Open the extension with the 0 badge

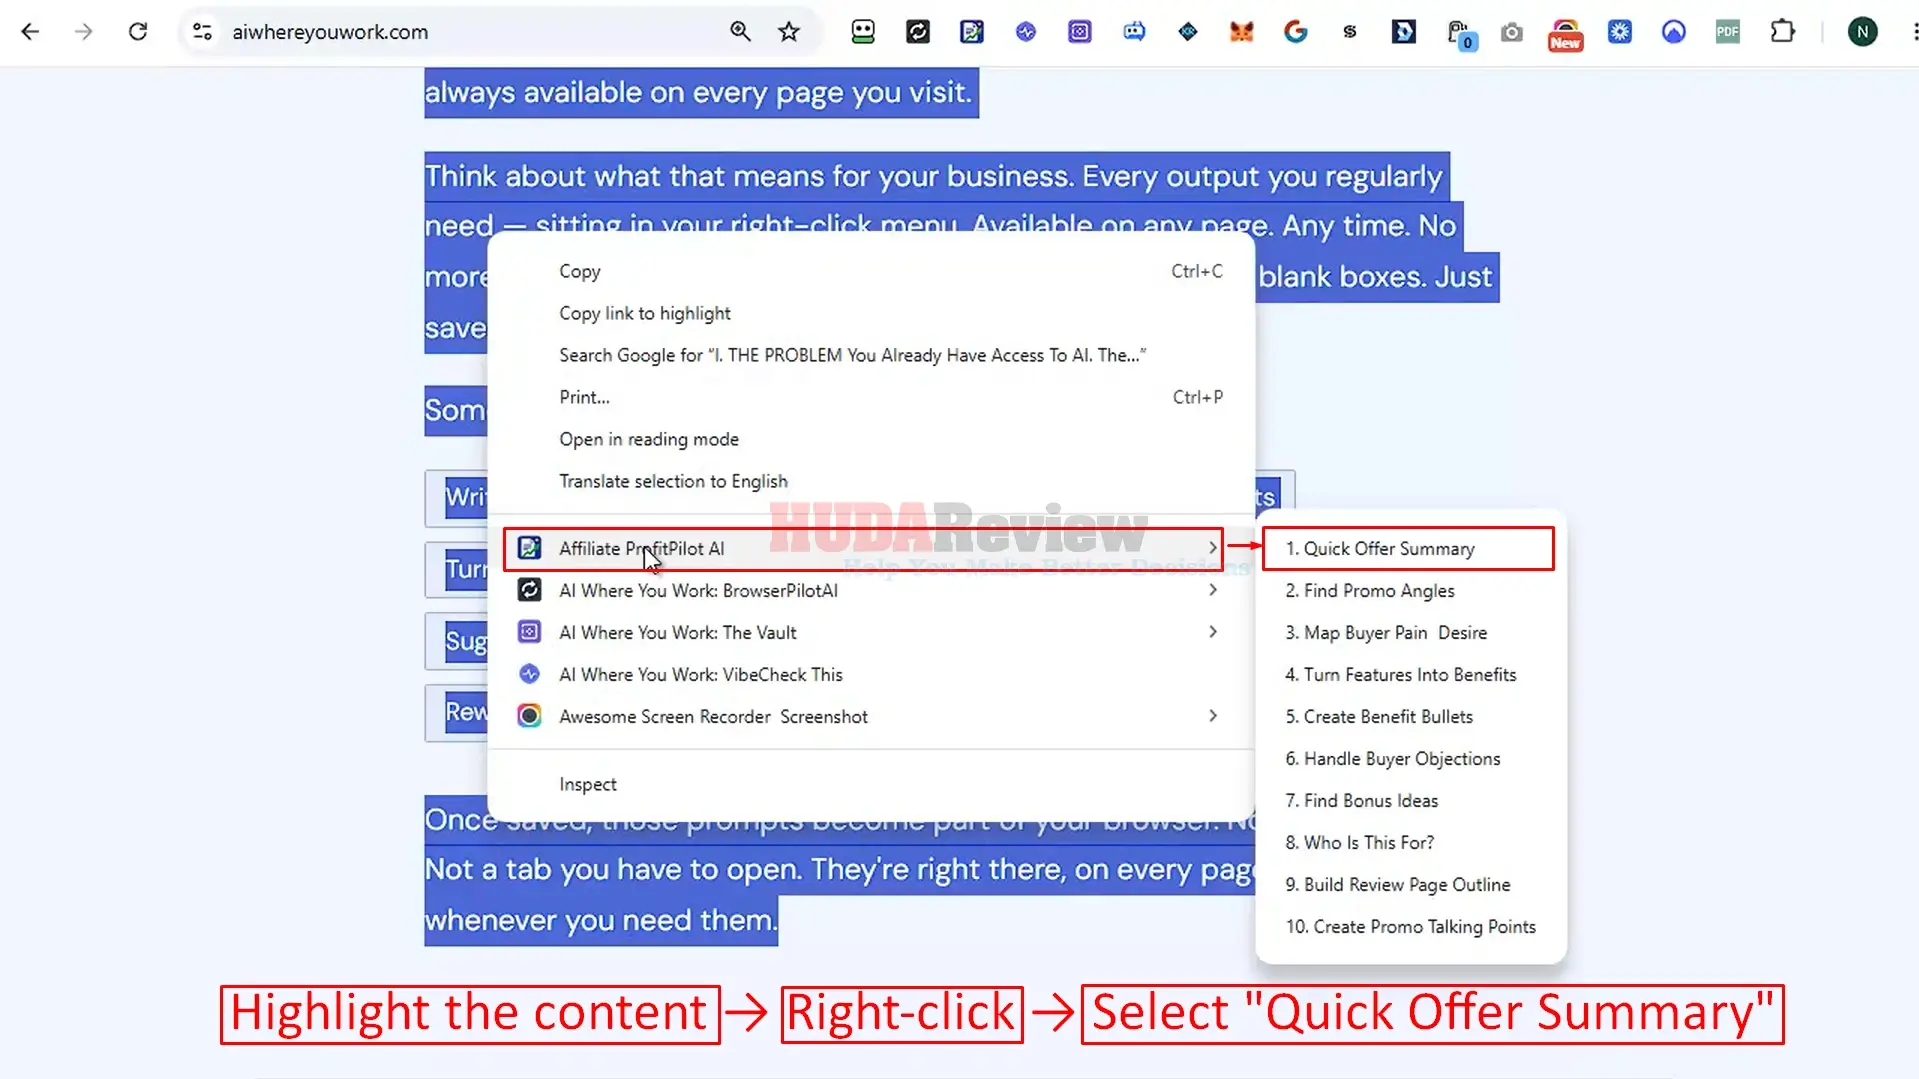(1460, 34)
